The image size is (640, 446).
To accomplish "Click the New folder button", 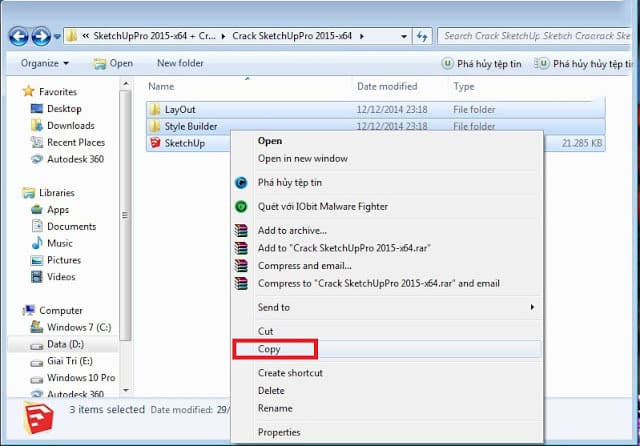I will click(180, 63).
